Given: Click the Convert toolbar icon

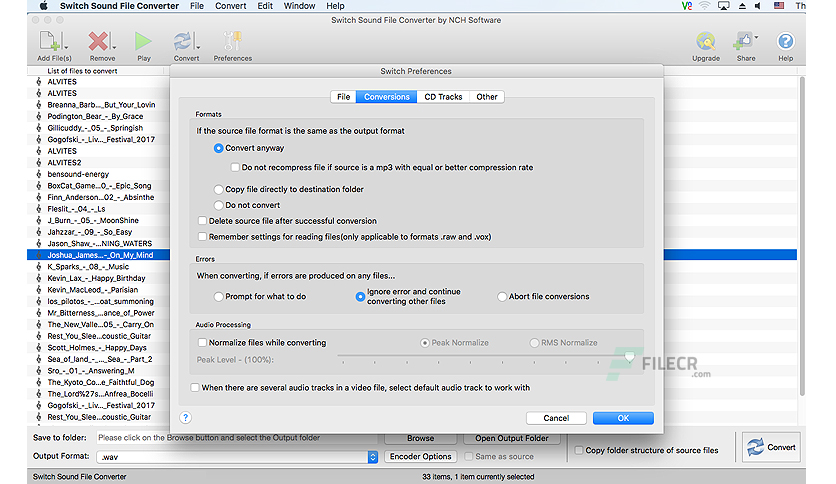Looking at the screenshot, I should 183,41.
